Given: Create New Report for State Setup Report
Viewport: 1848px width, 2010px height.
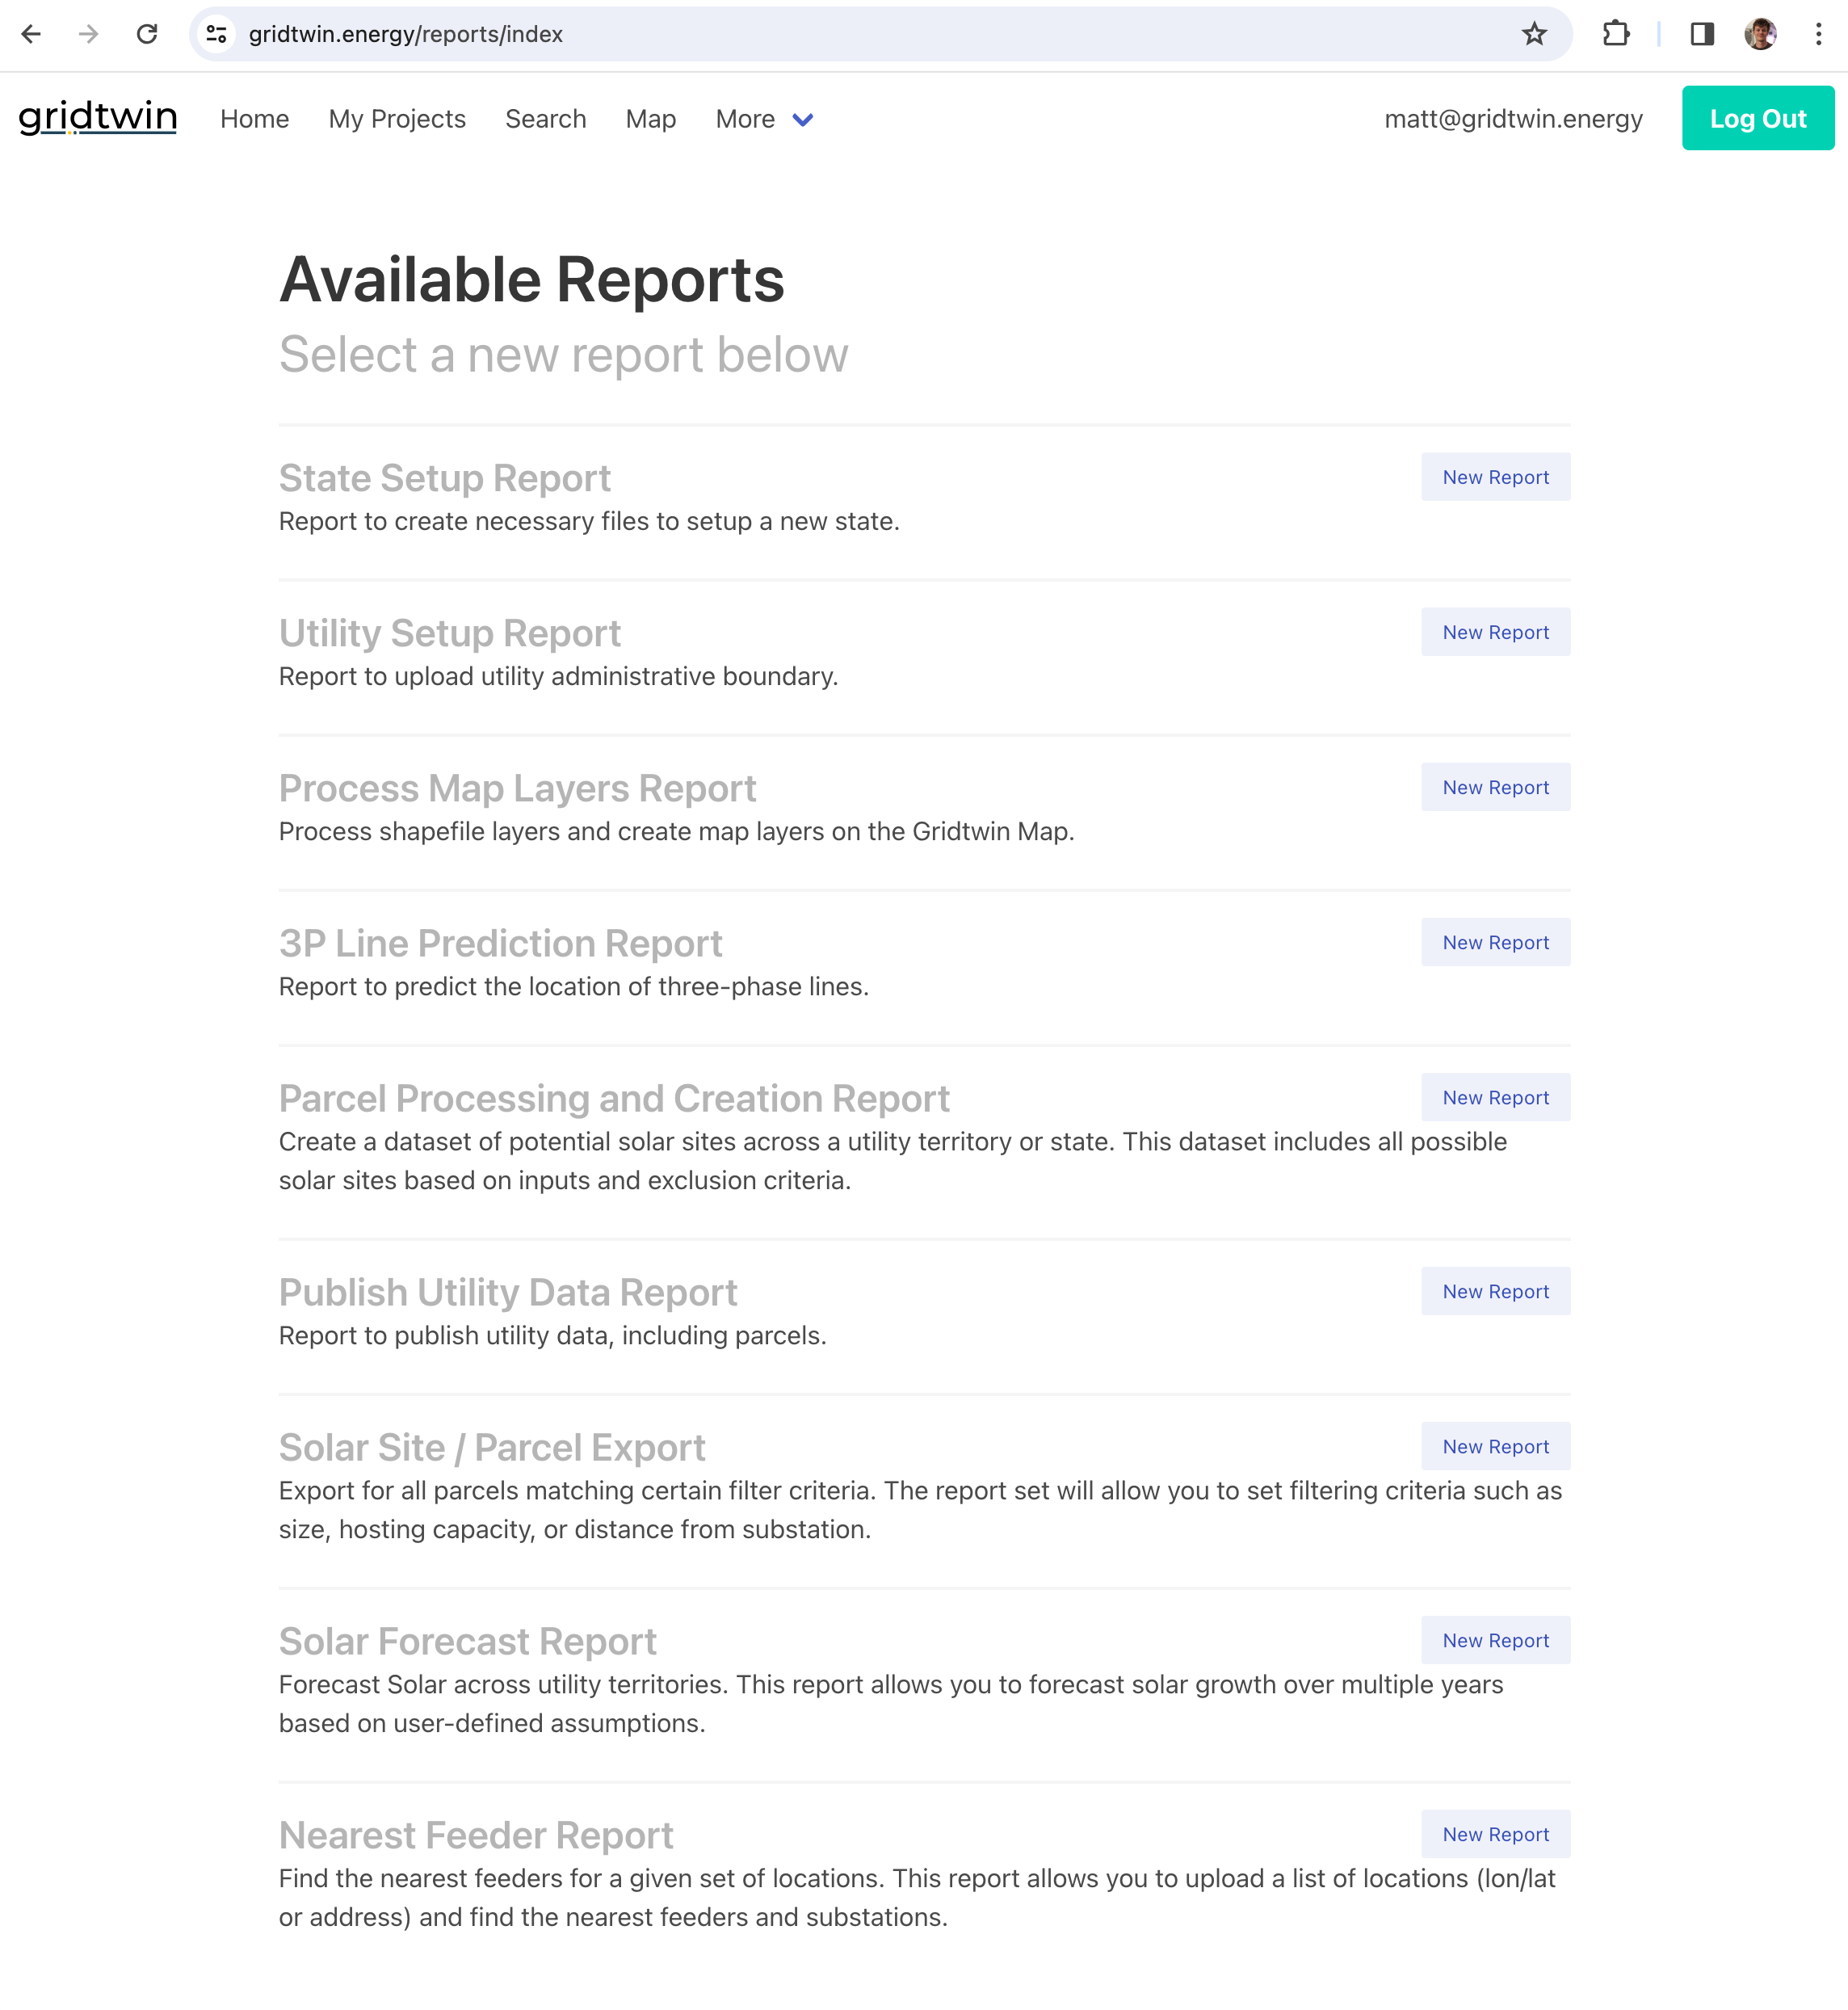Looking at the screenshot, I should (1495, 477).
